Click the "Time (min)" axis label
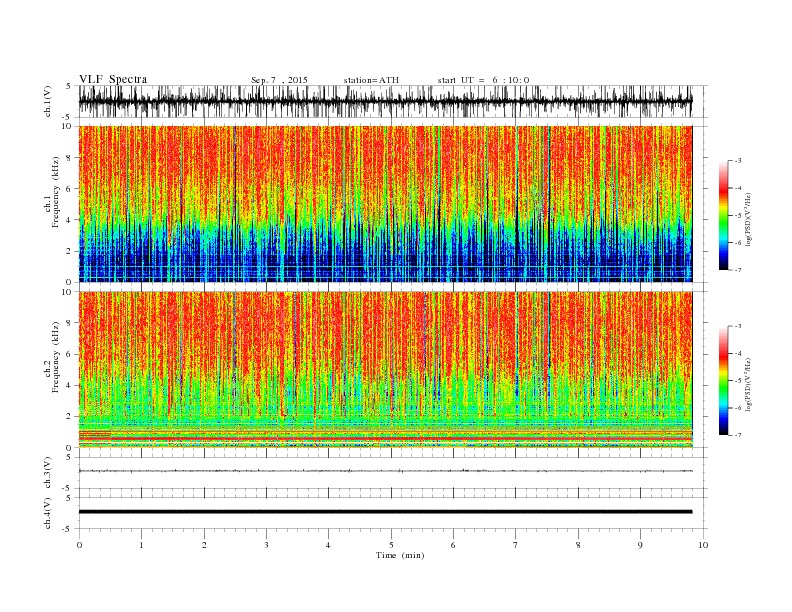Viewport: 792px width, 612px height. click(x=400, y=555)
